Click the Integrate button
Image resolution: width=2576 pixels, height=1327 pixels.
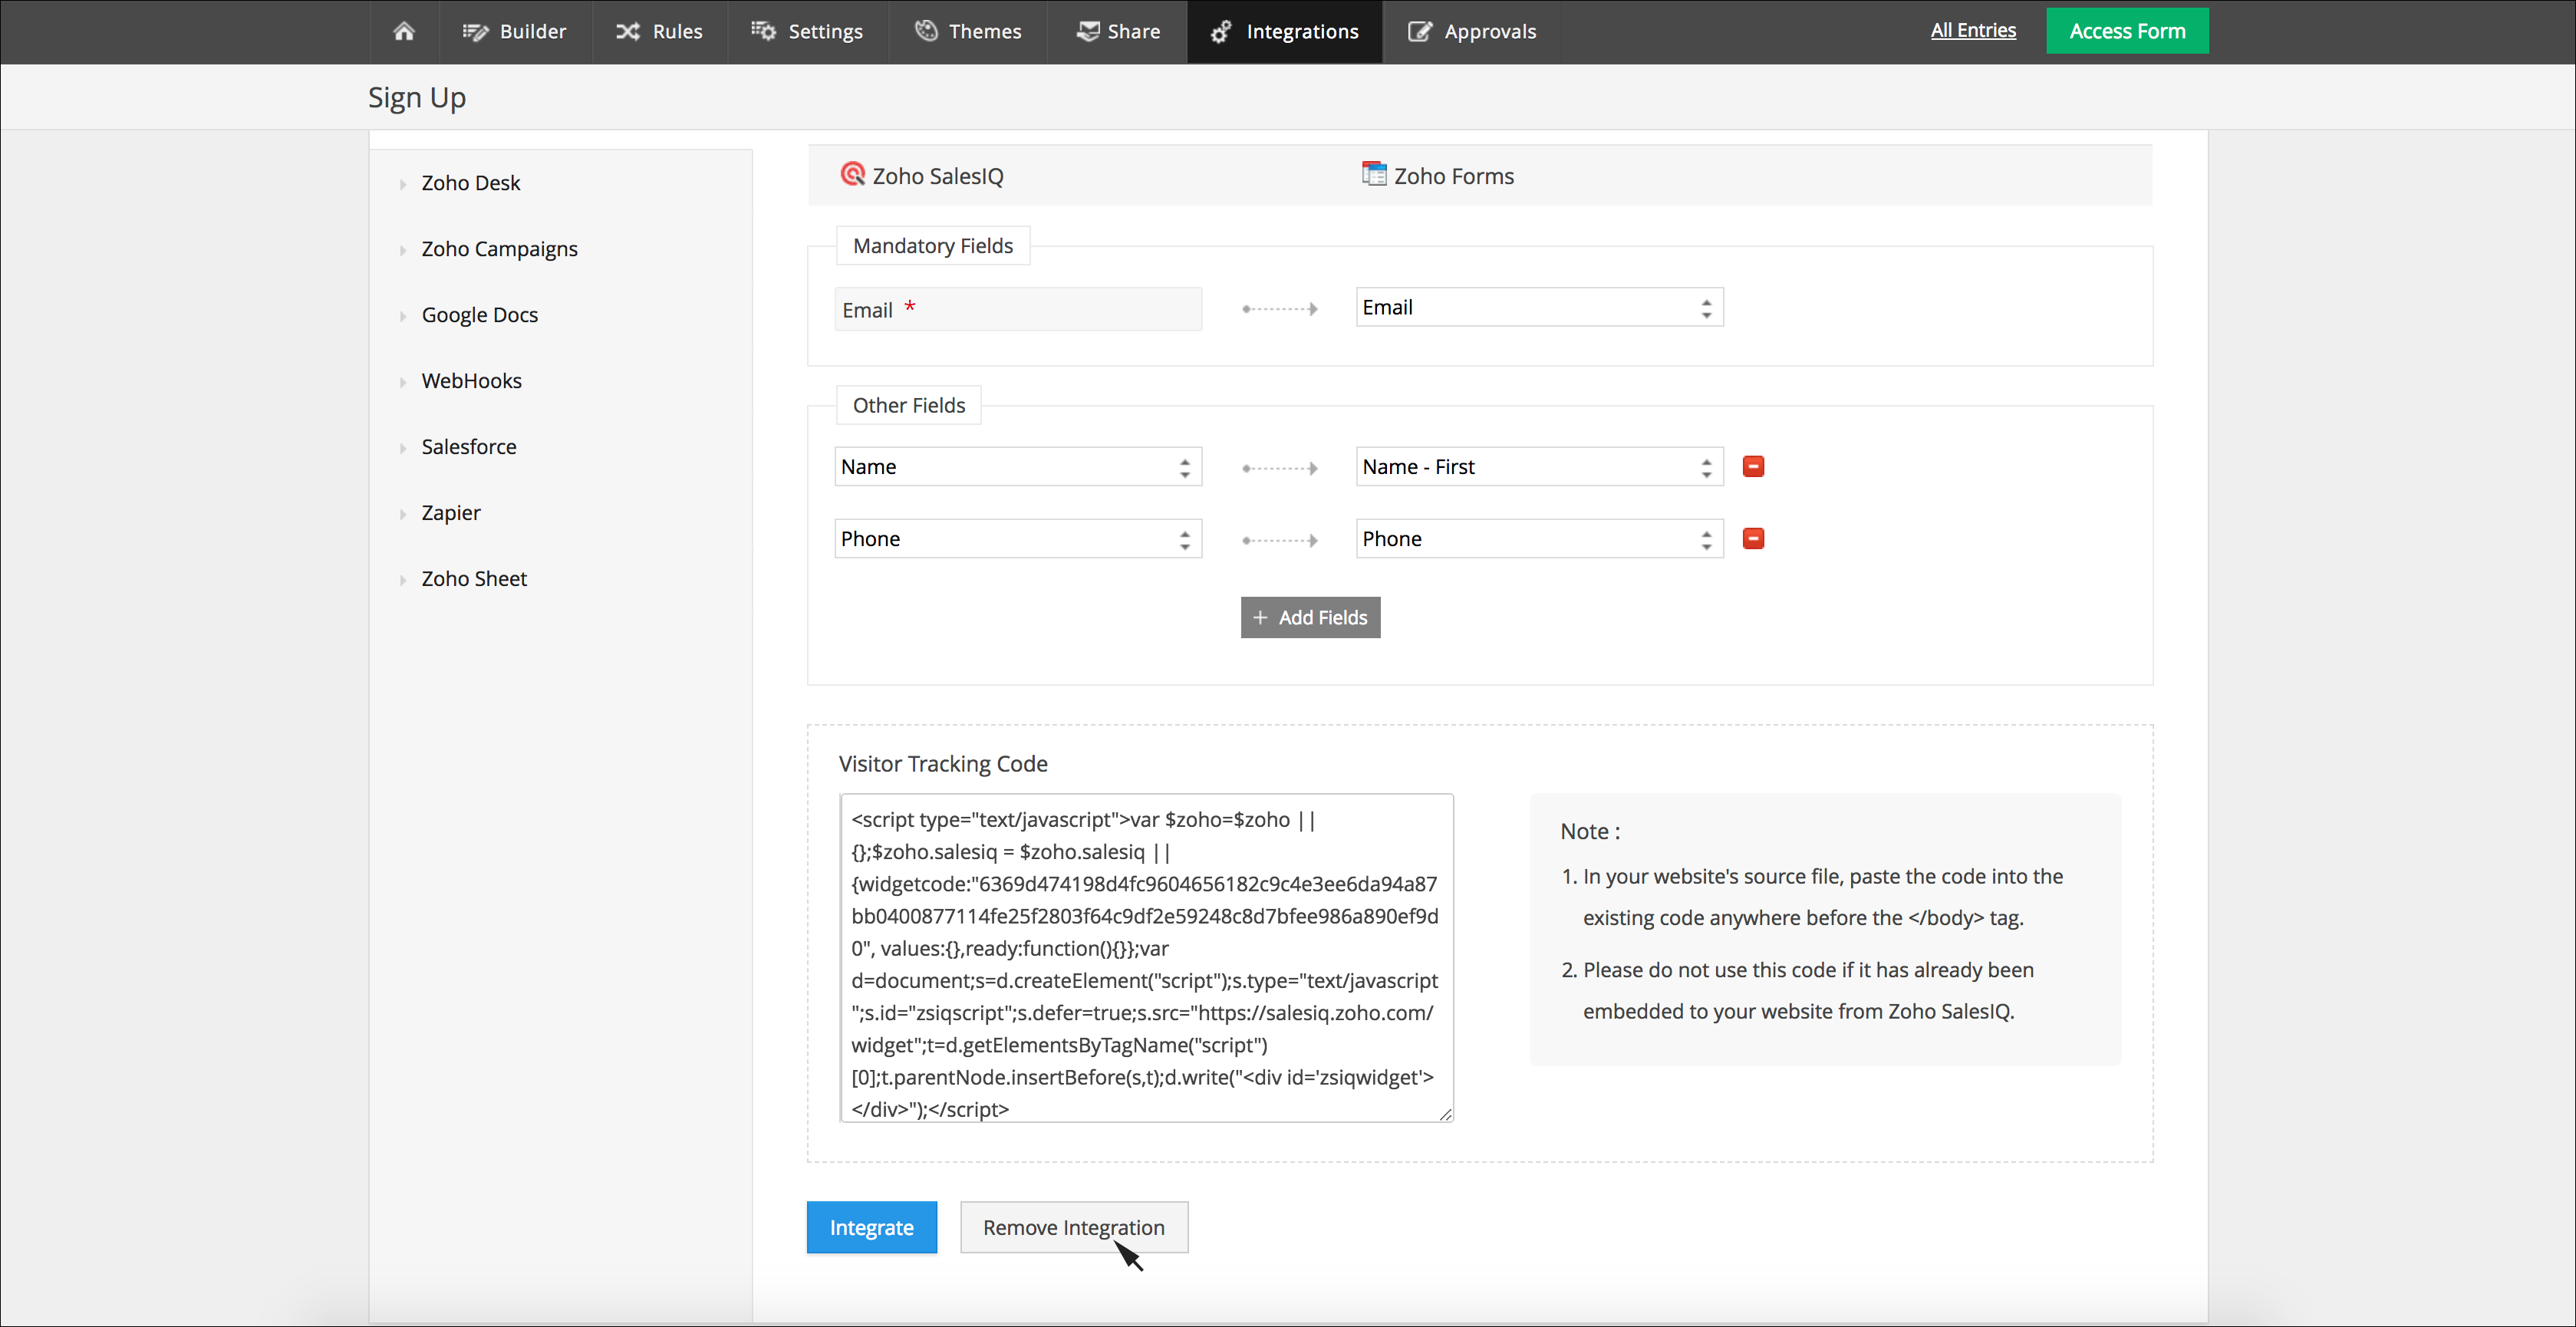(871, 1227)
